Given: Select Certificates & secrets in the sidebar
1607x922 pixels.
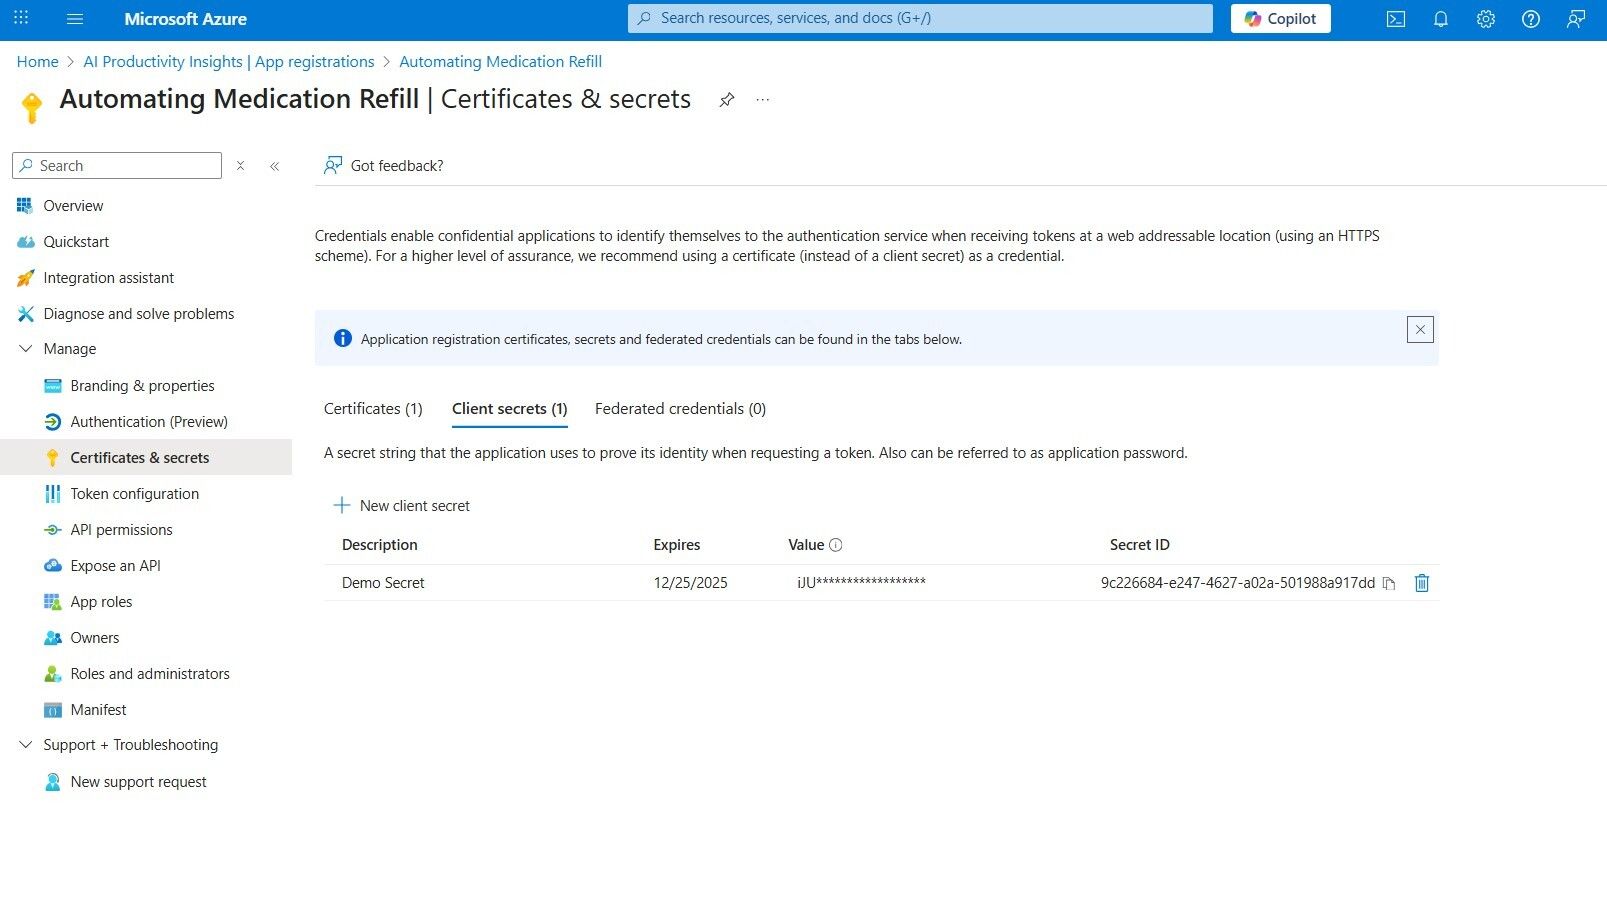Looking at the screenshot, I should pos(146,458).
